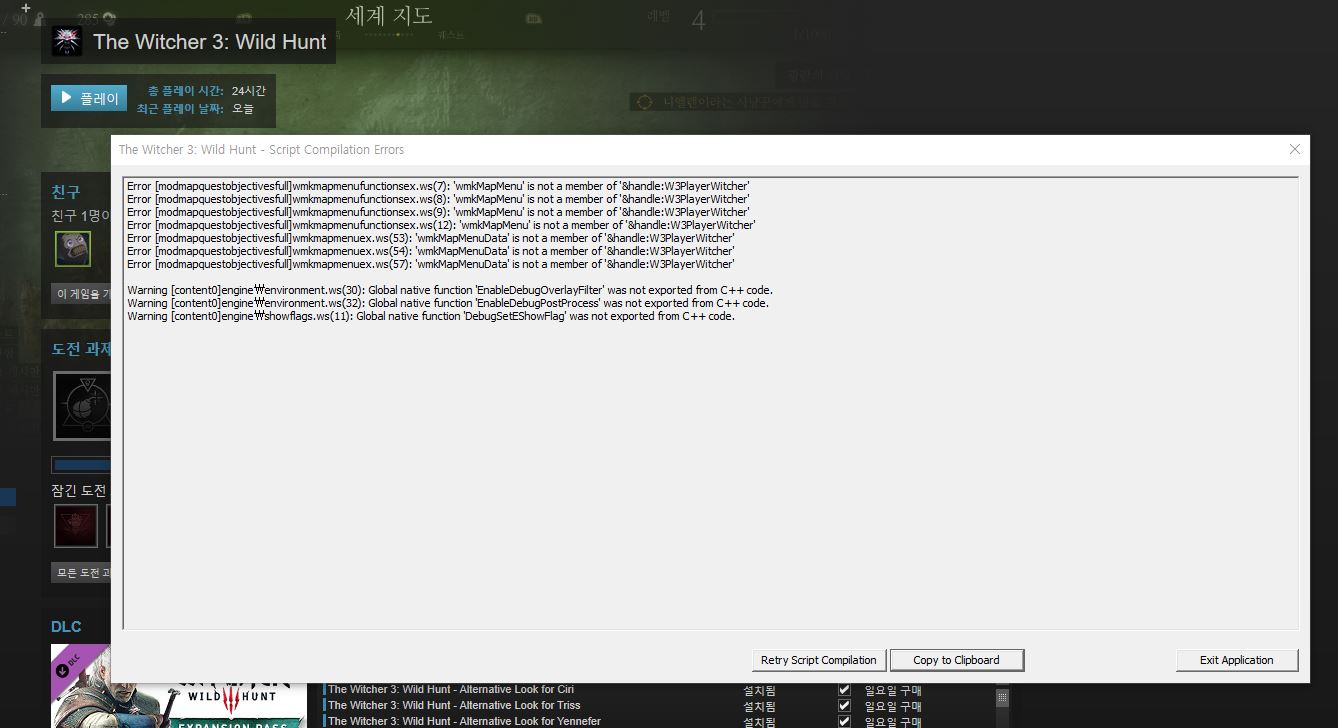Click the plus icon at top-left corner

26,8
